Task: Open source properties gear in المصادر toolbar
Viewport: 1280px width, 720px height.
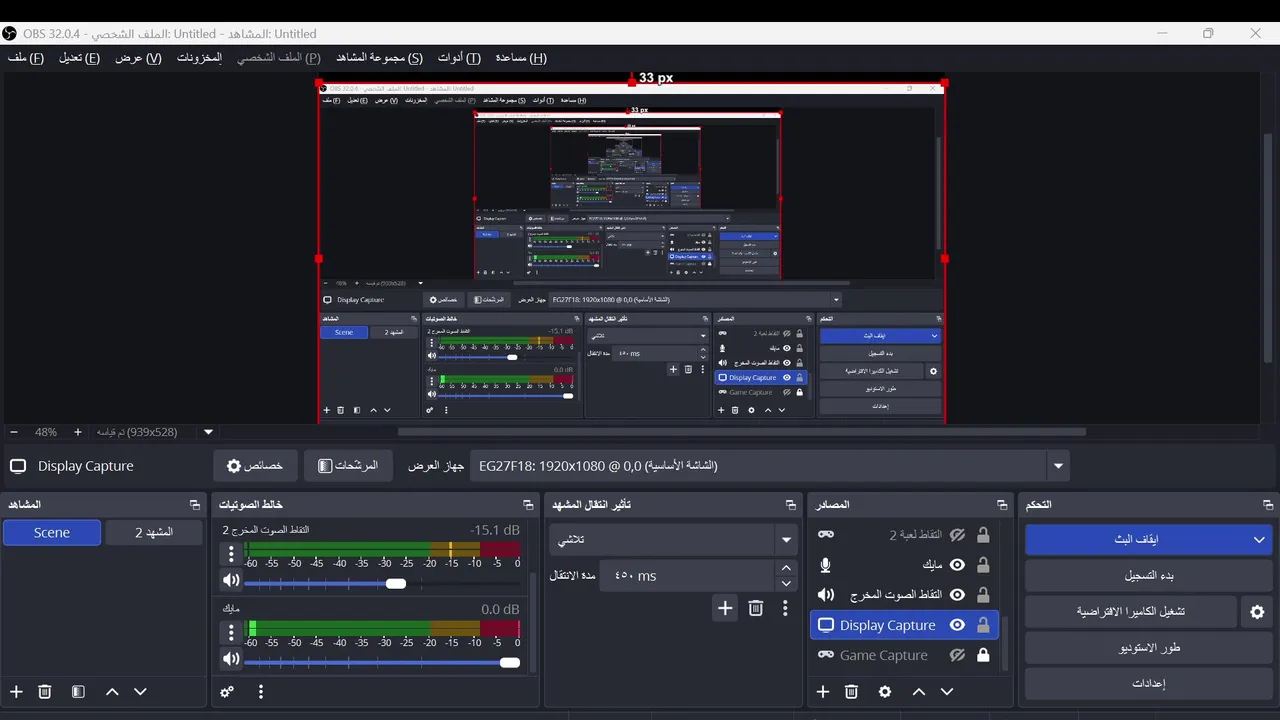Action: (885, 692)
